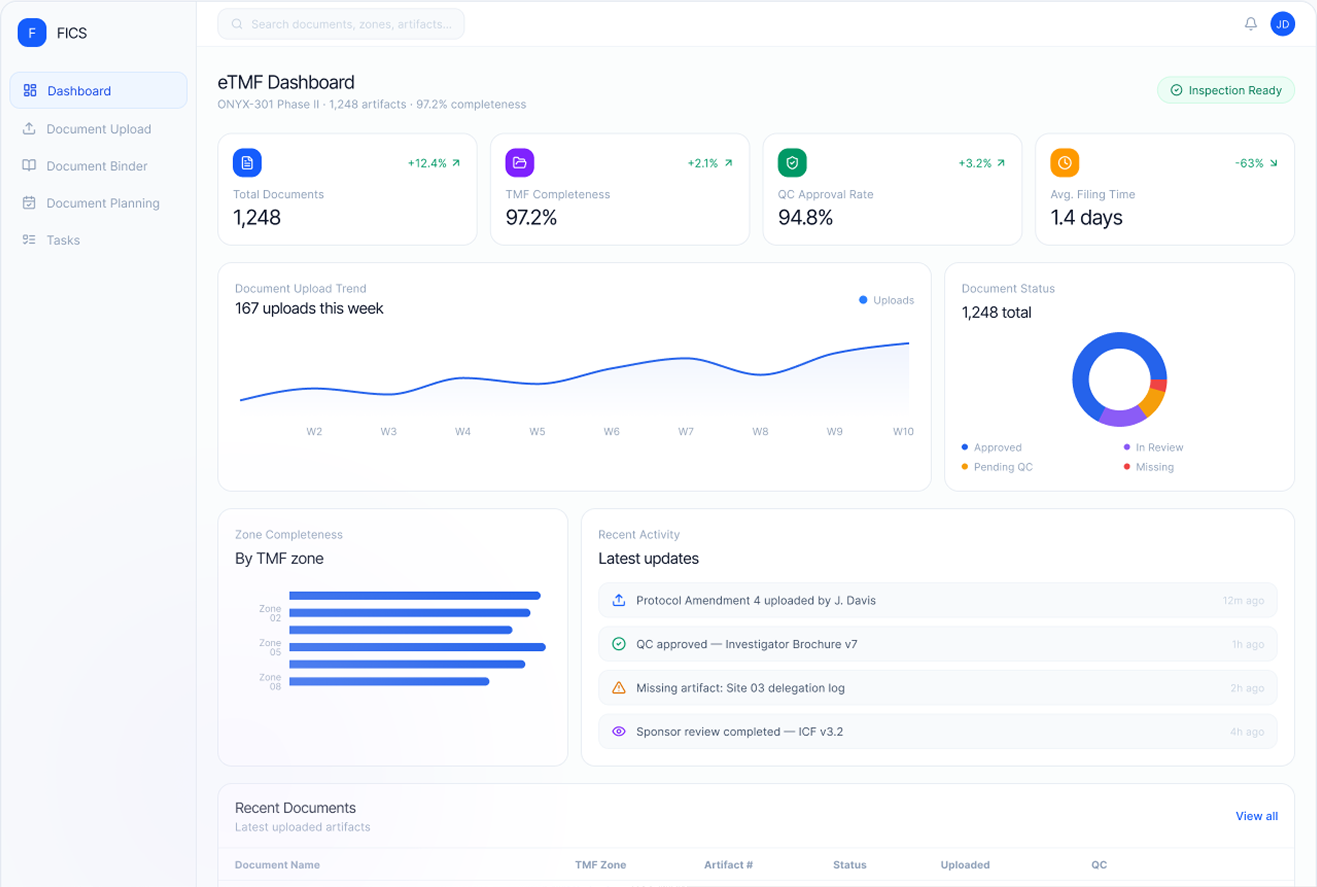Click the missing artifact warning icon
Screen dimensions: 1317x887
point(618,688)
